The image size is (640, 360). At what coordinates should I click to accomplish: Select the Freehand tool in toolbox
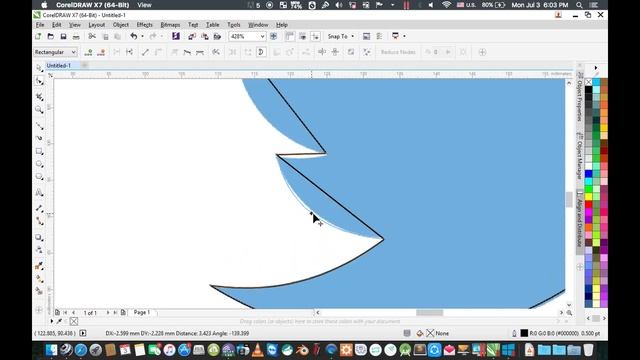39,125
